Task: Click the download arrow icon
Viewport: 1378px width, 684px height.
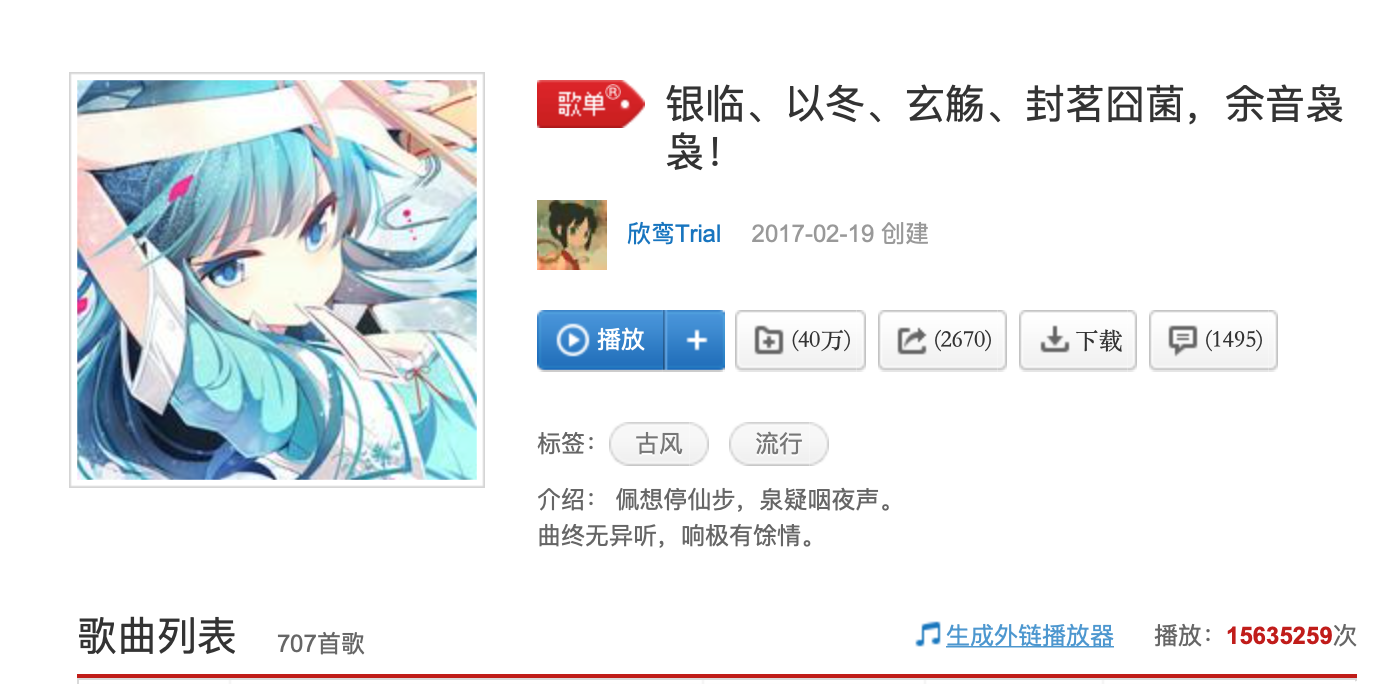Action: pyautogui.click(x=1054, y=340)
